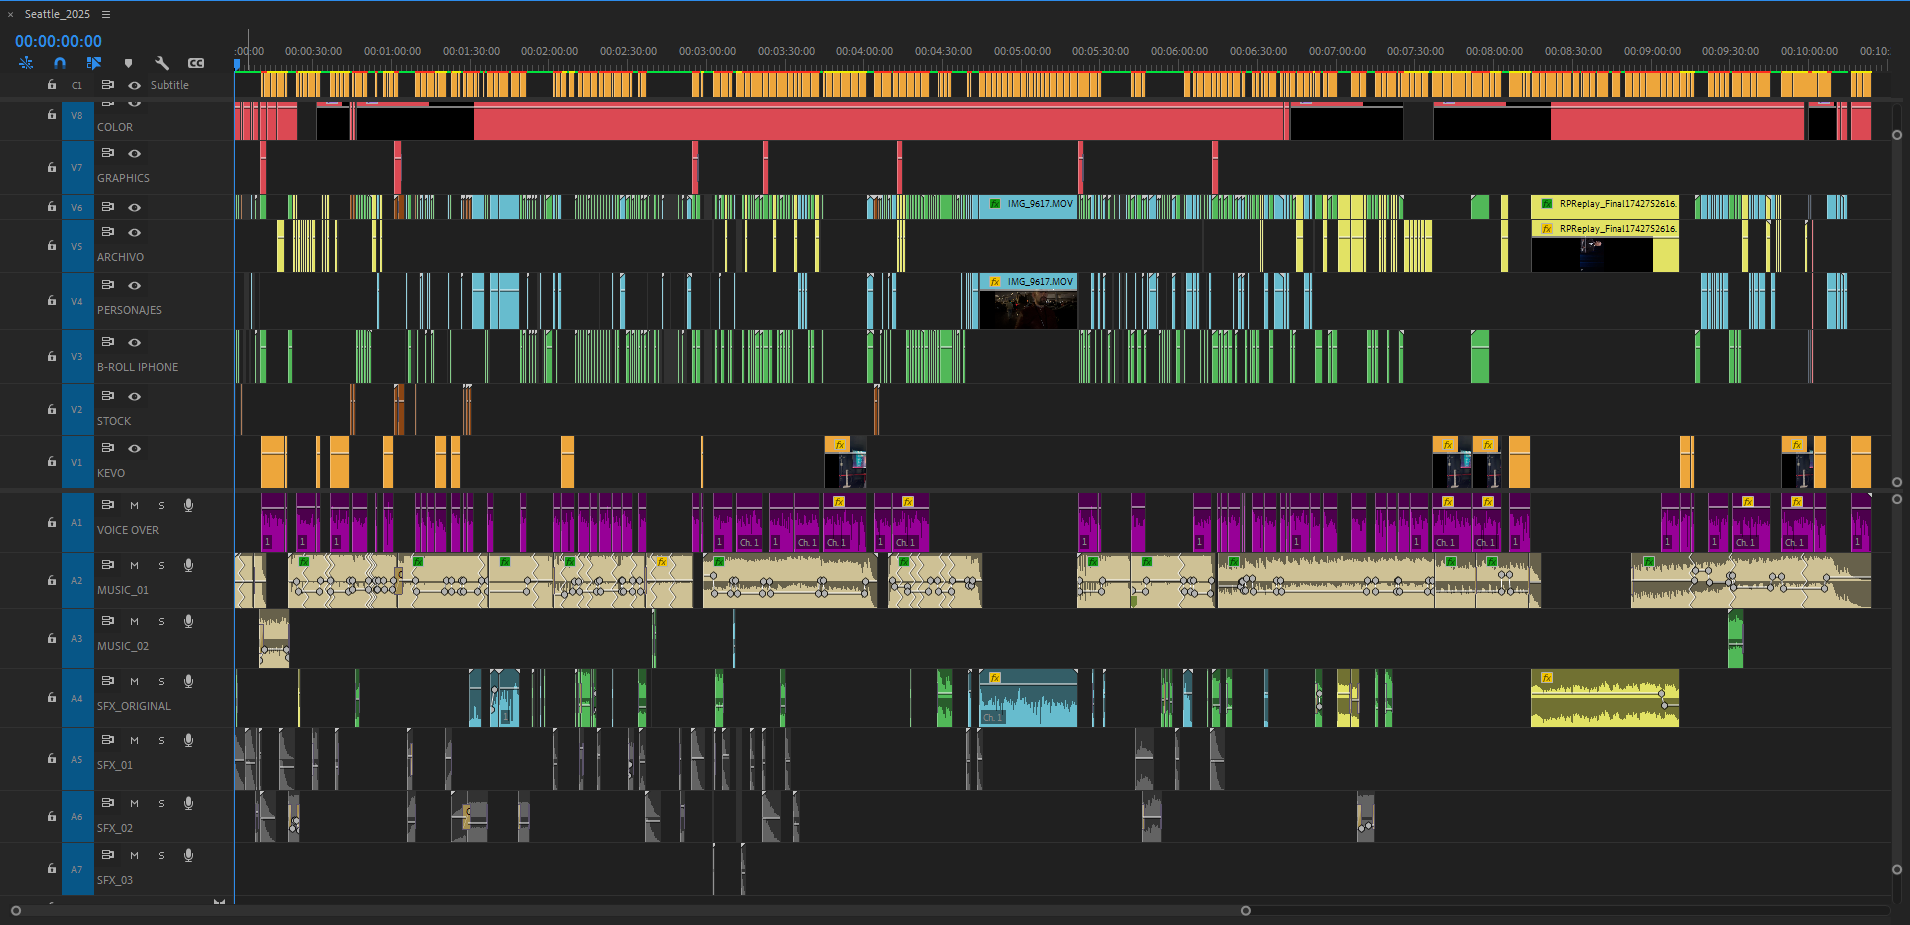Solo the SFX_ORIGINAL audio track
The width and height of the screenshot is (1910, 925).
tap(161, 682)
